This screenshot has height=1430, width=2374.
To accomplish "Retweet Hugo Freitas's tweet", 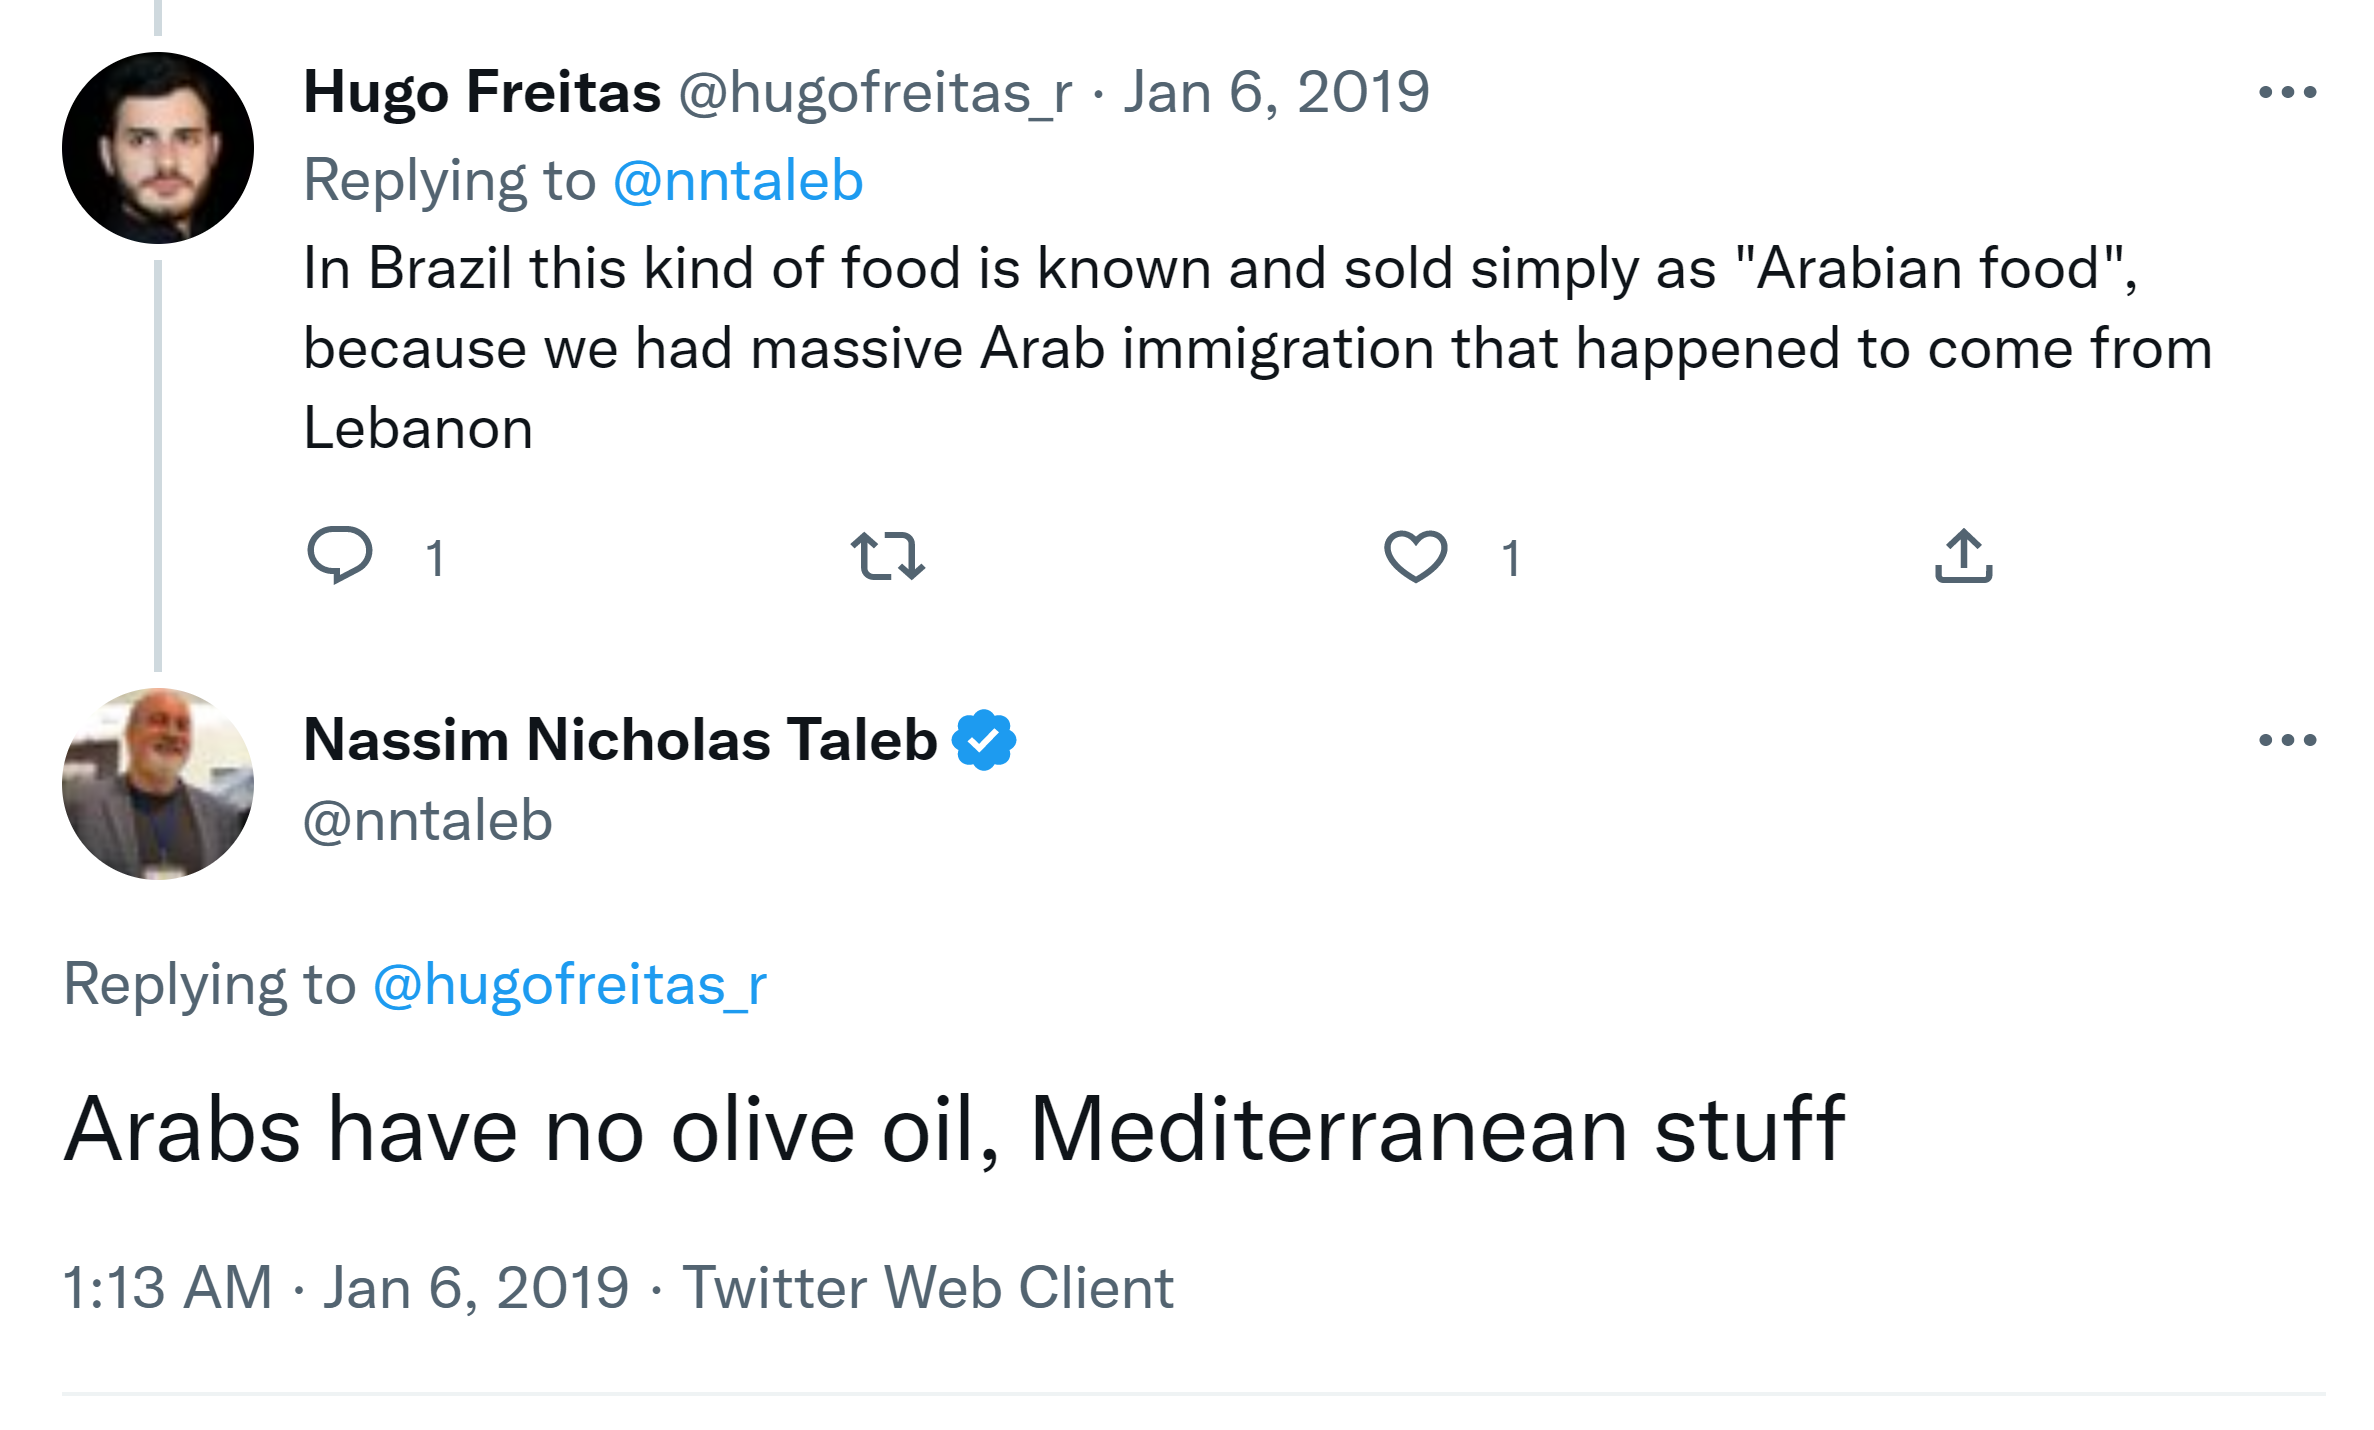I will click(x=887, y=556).
